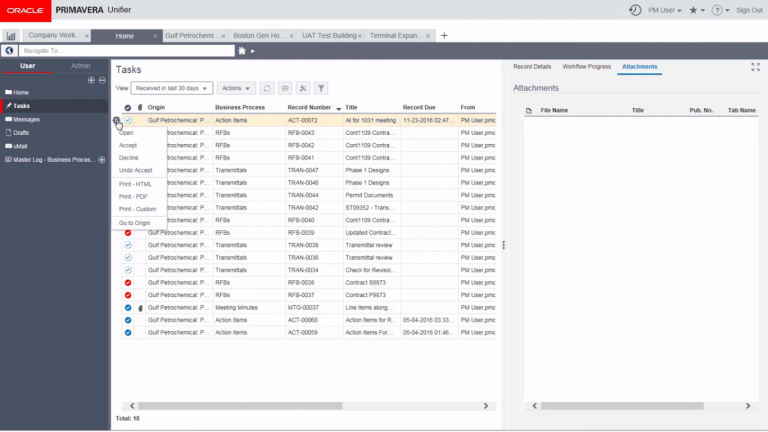768x432 pixels.
Task: Click the filter funnel icon
Action: pyautogui.click(x=321, y=88)
